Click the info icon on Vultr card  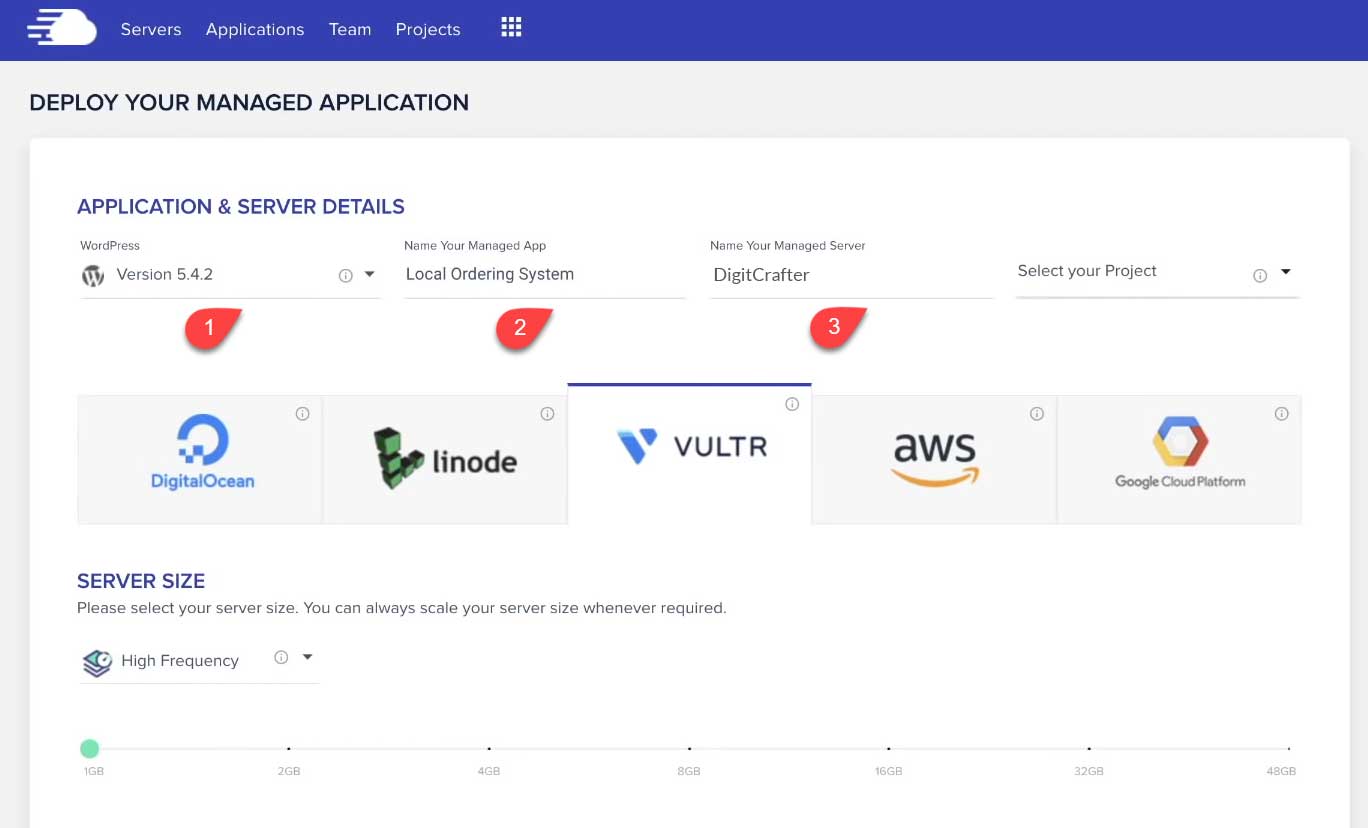[792, 404]
